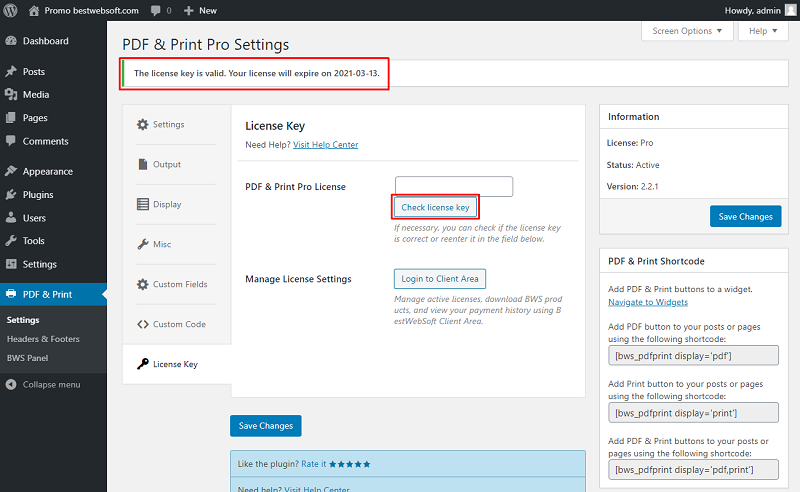Viewport: 800px width, 492px height.
Task: Click the admin avatar icon
Action: pyautogui.click(x=791, y=10)
